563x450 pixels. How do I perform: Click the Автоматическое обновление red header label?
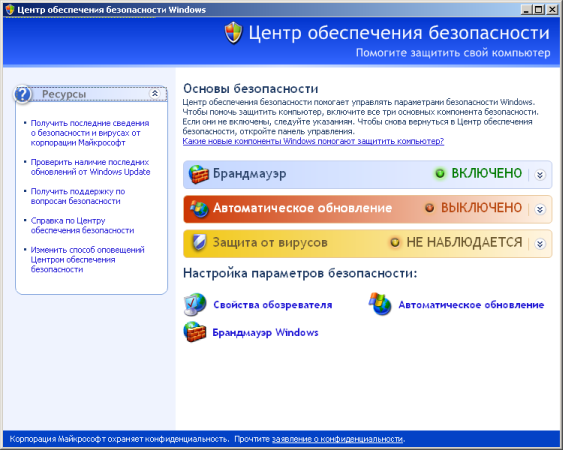click(x=302, y=208)
